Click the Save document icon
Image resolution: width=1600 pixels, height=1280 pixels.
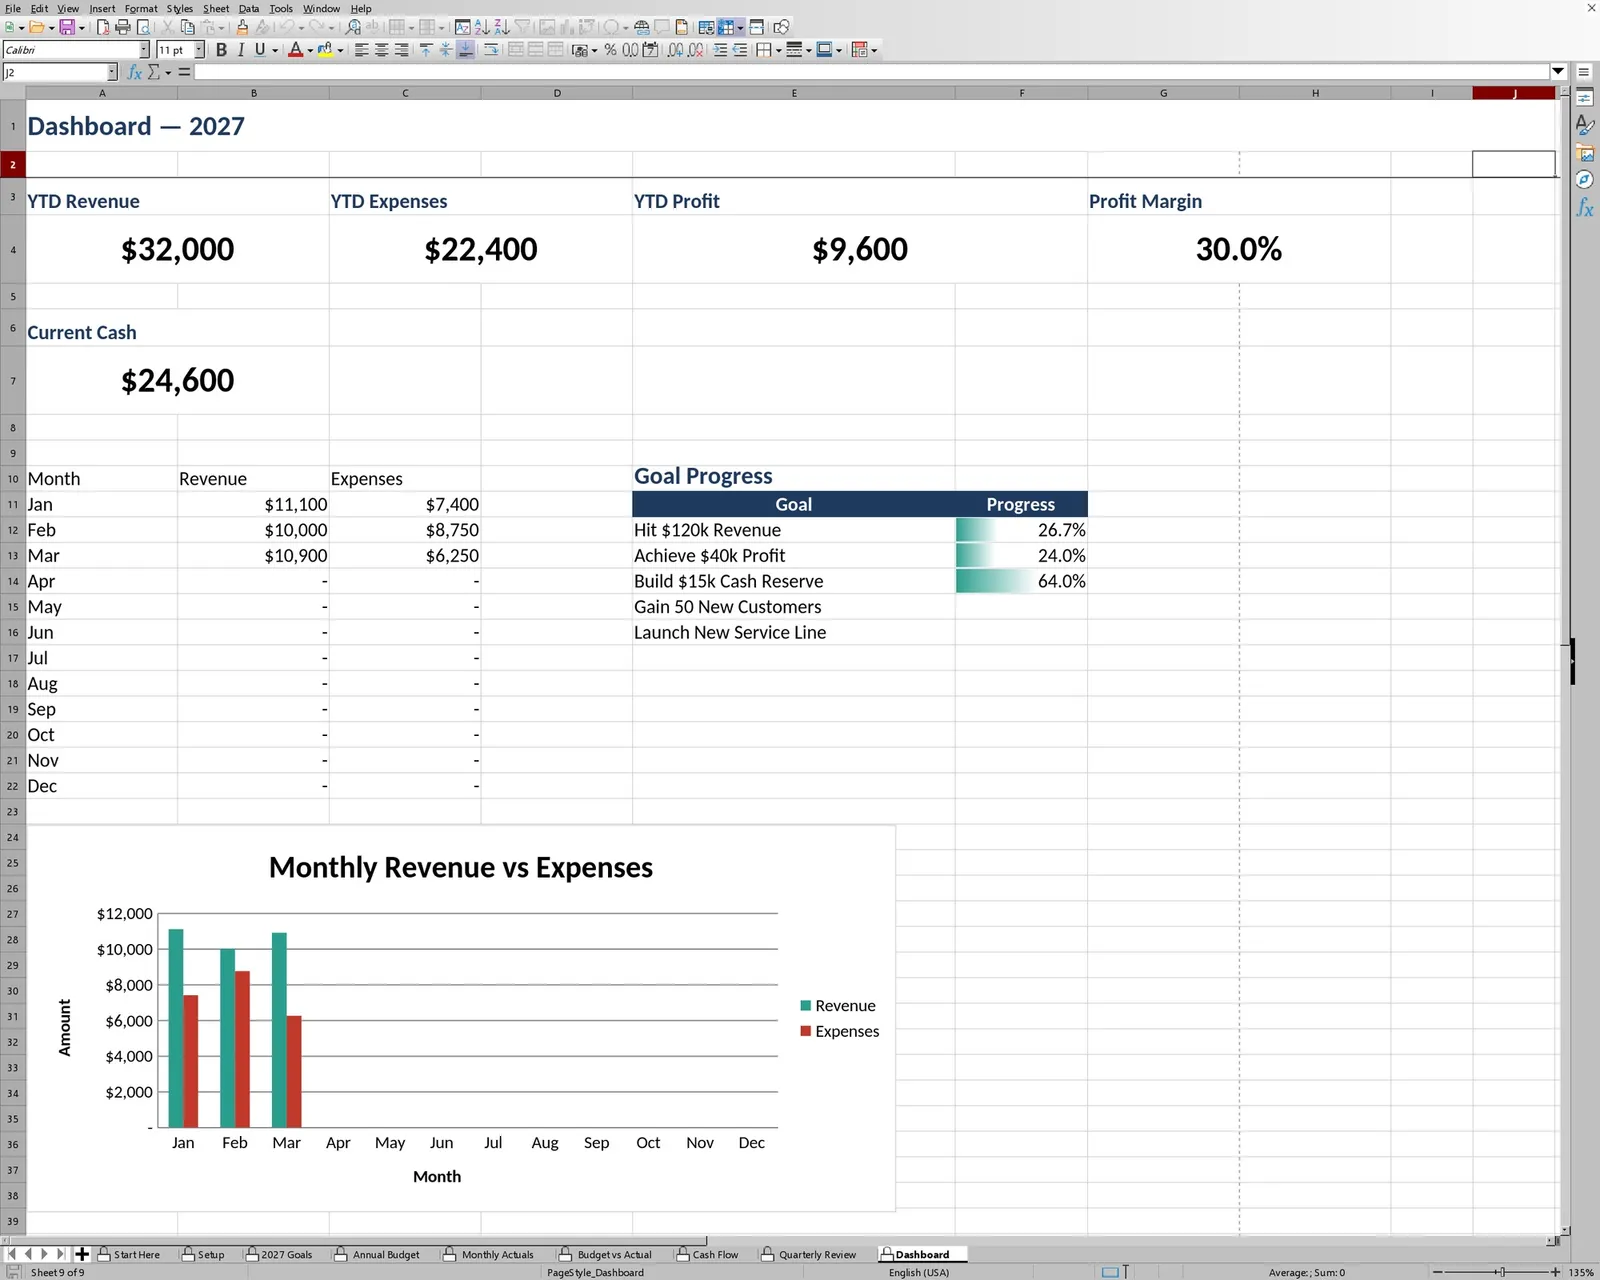67,27
